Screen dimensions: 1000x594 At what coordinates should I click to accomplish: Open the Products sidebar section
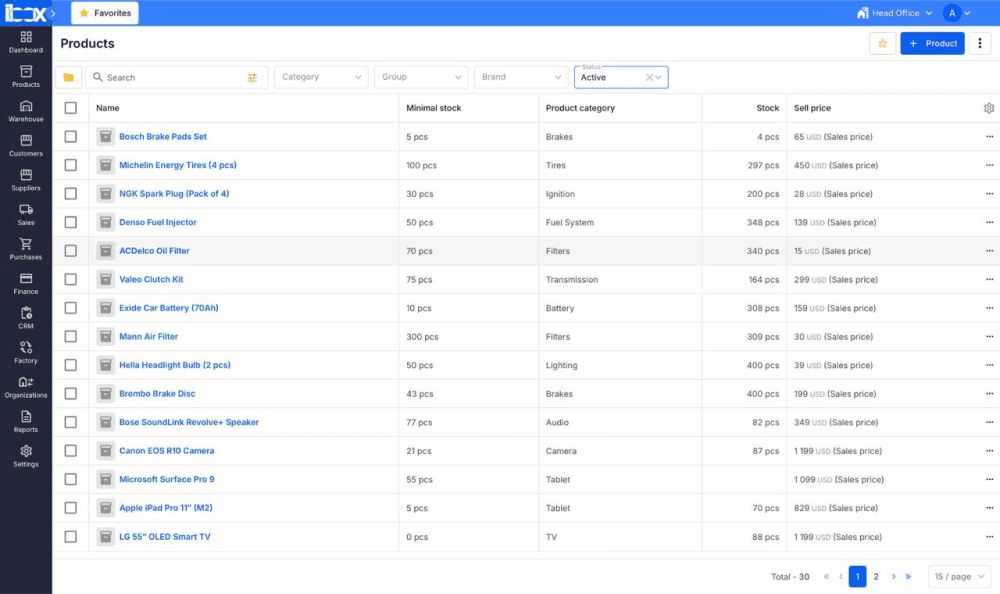pos(26,77)
